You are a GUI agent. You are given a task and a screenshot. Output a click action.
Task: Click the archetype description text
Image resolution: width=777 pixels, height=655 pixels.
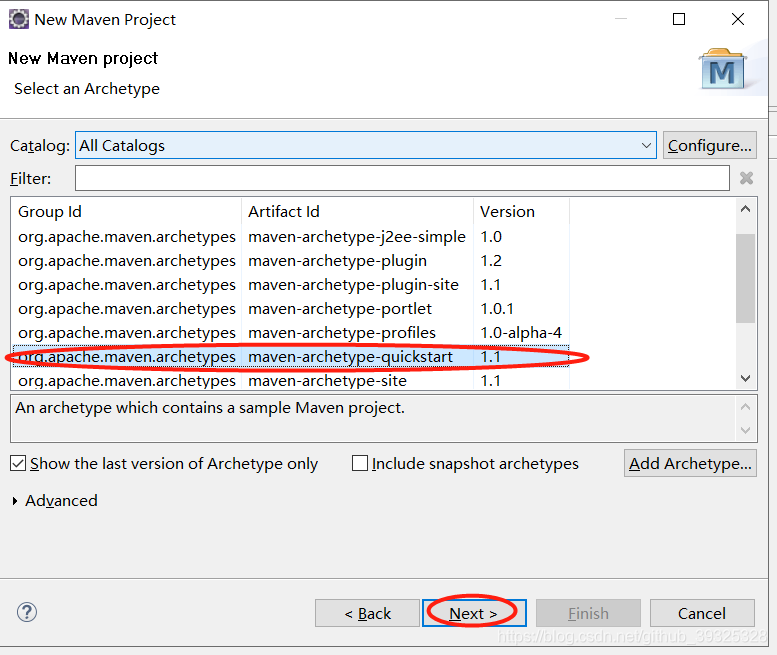pos(210,408)
